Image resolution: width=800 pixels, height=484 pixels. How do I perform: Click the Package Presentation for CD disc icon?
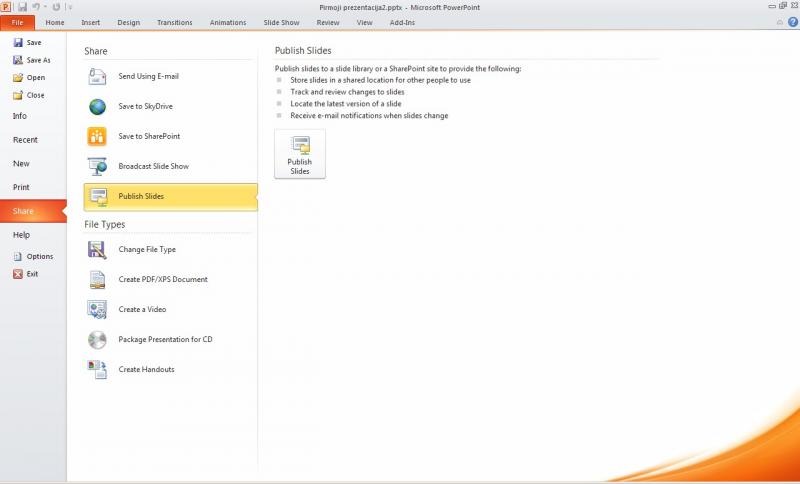coord(97,340)
